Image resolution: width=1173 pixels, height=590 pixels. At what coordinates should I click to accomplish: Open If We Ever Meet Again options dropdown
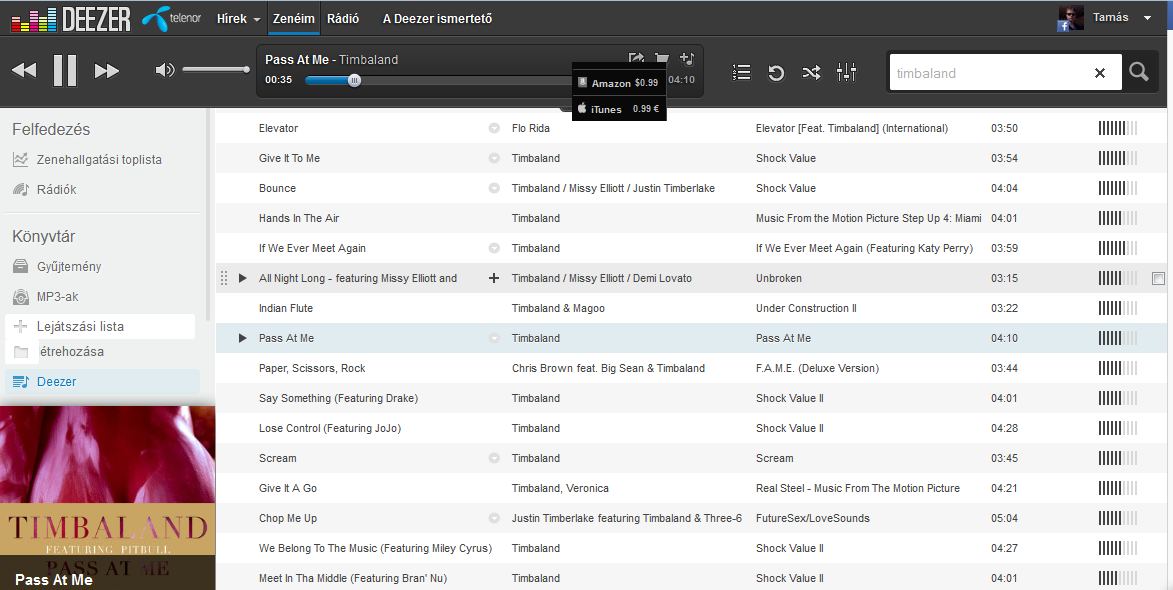point(494,248)
